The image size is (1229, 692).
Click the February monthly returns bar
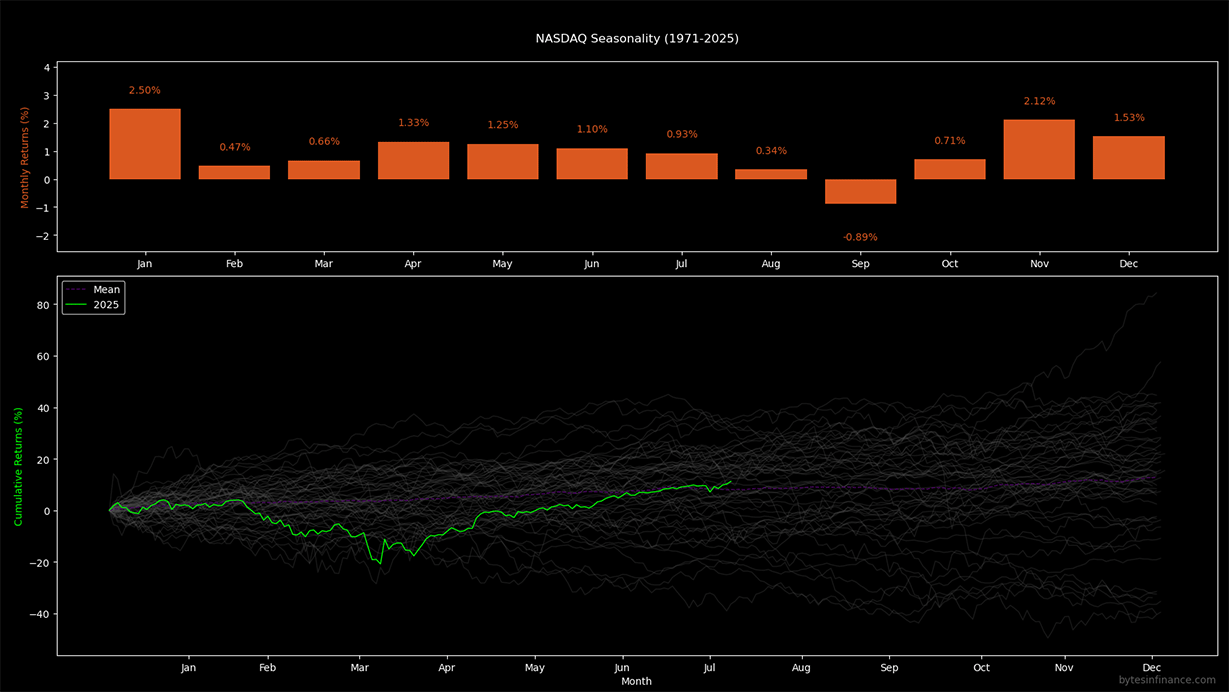(x=234, y=173)
